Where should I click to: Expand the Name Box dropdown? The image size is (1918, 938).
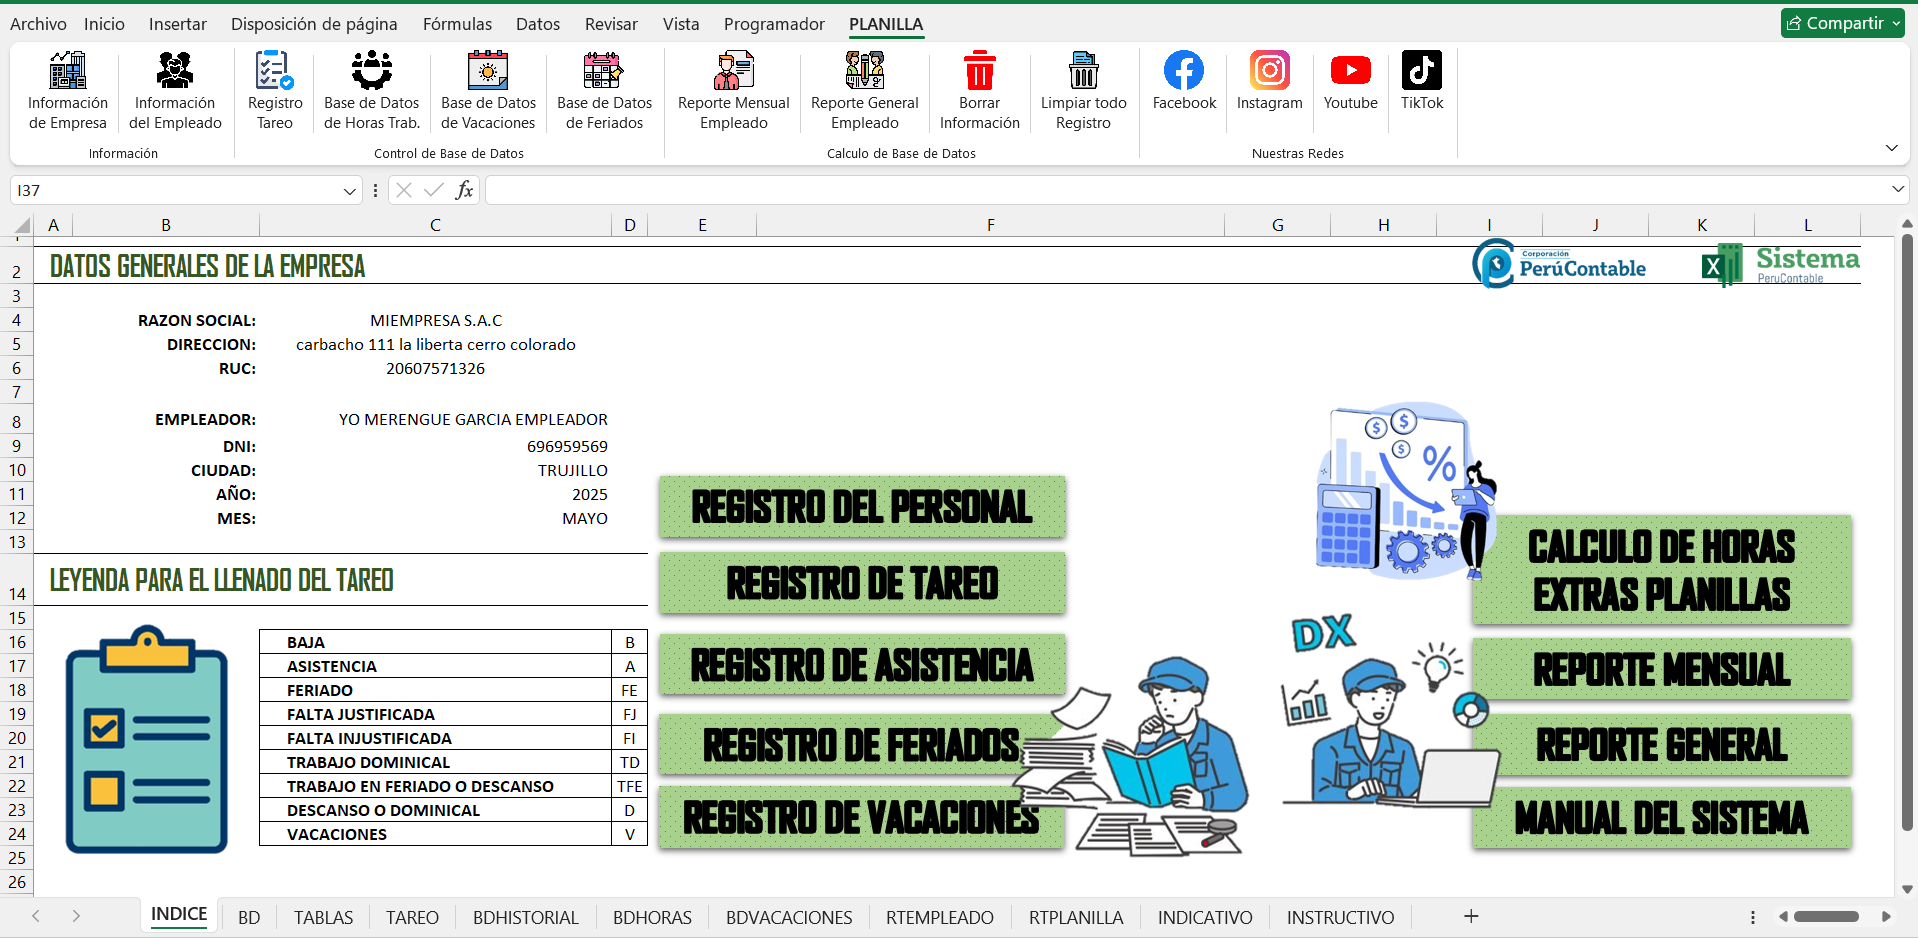(x=349, y=191)
